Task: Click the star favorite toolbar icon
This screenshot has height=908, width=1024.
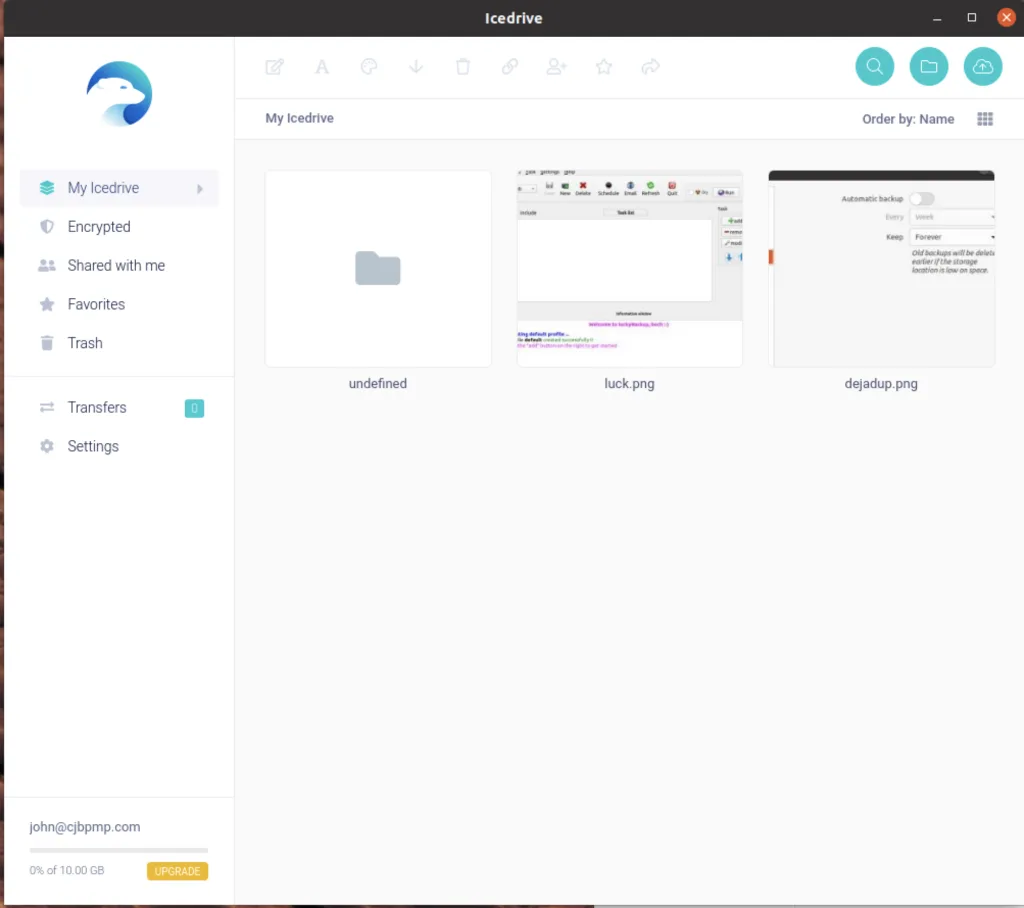Action: [x=604, y=67]
